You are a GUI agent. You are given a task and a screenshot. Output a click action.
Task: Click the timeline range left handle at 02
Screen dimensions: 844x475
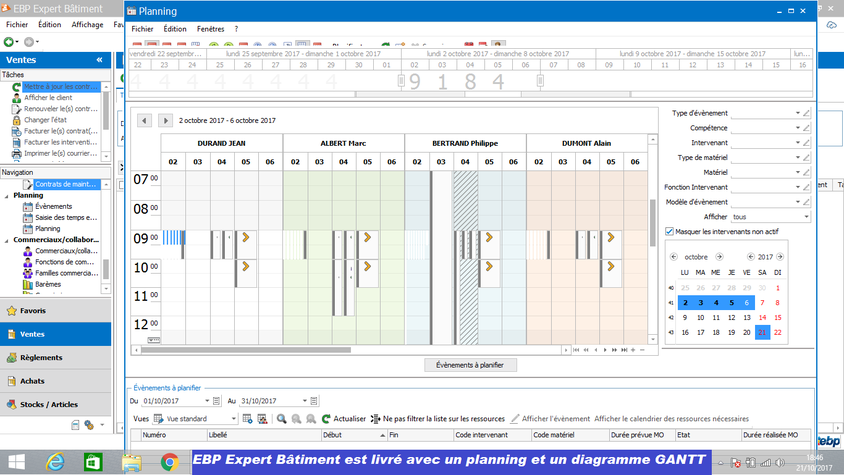pos(401,81)
